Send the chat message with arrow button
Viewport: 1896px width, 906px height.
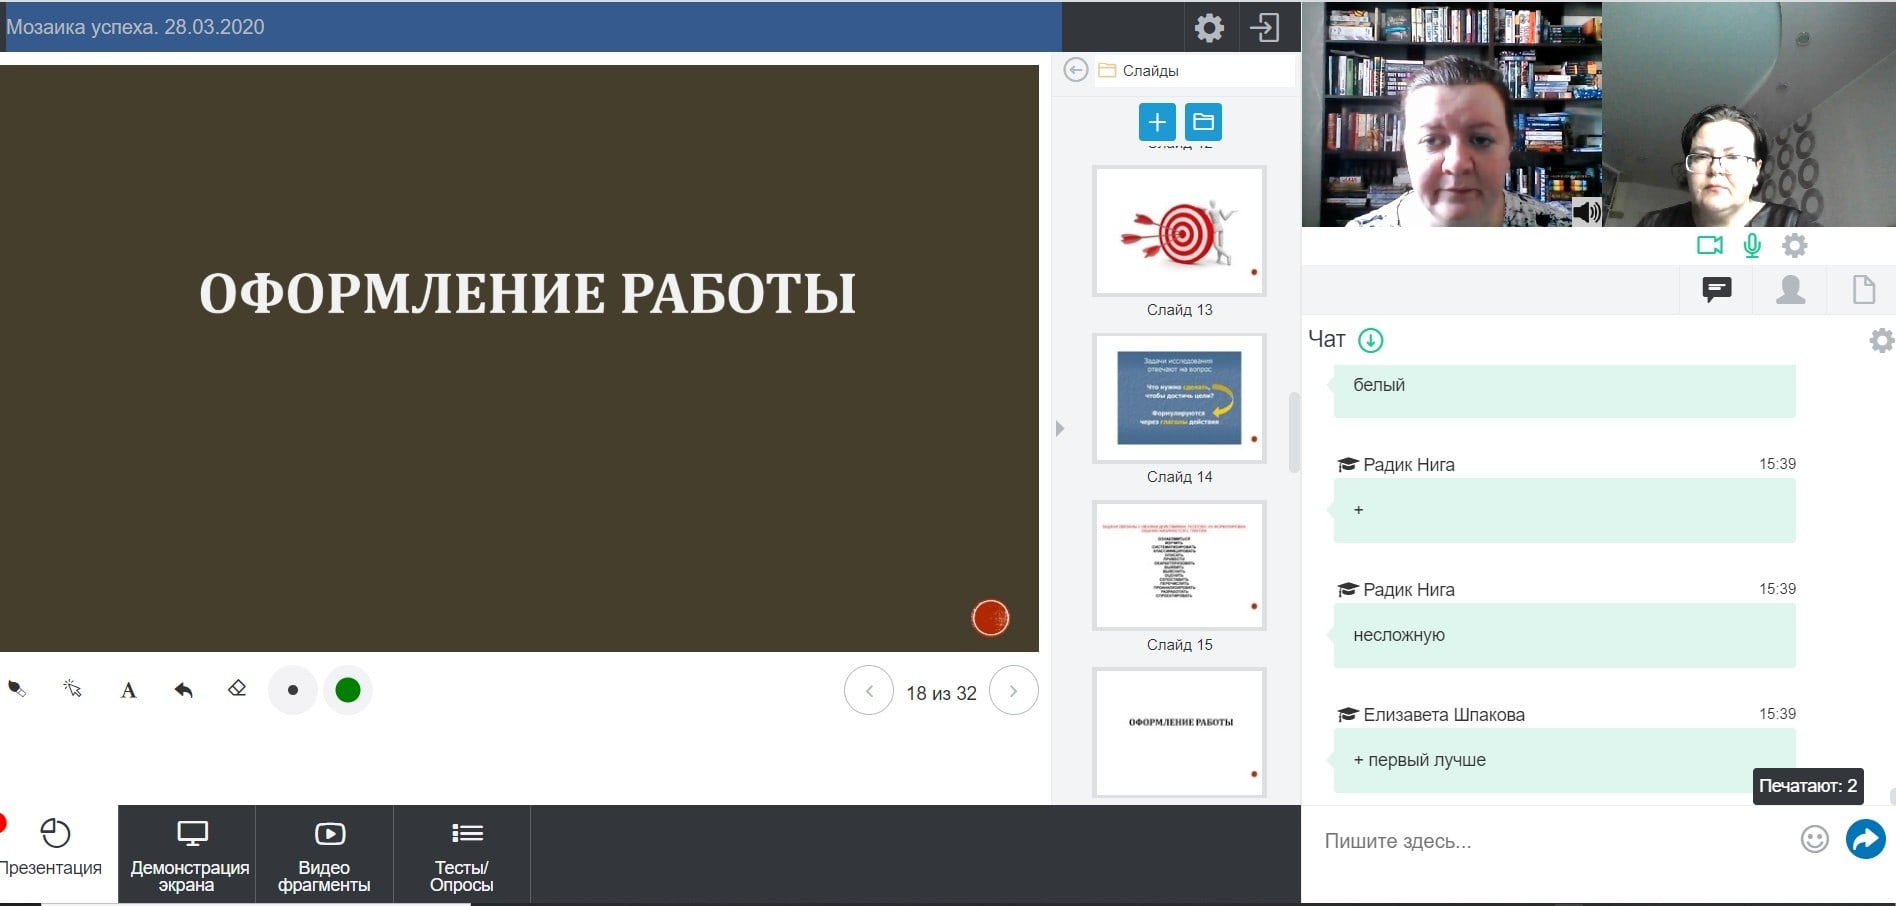(x=1865, y=839)
